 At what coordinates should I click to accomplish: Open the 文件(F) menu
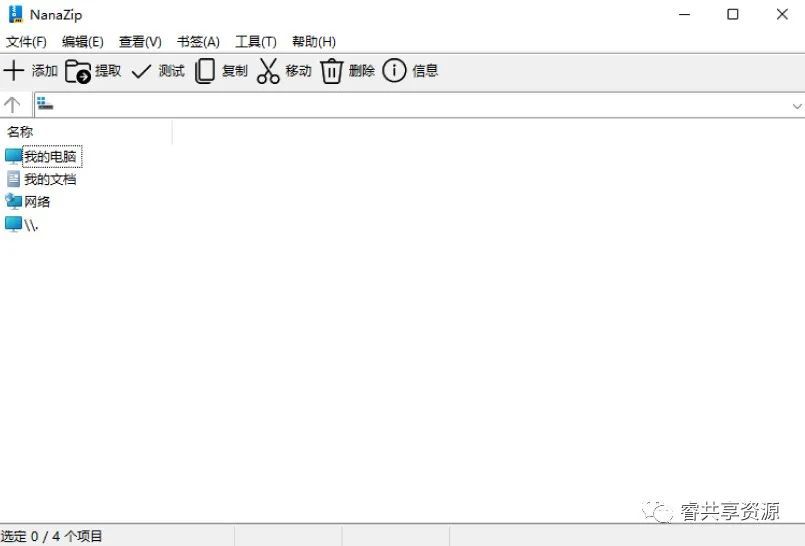click(26, 42)
